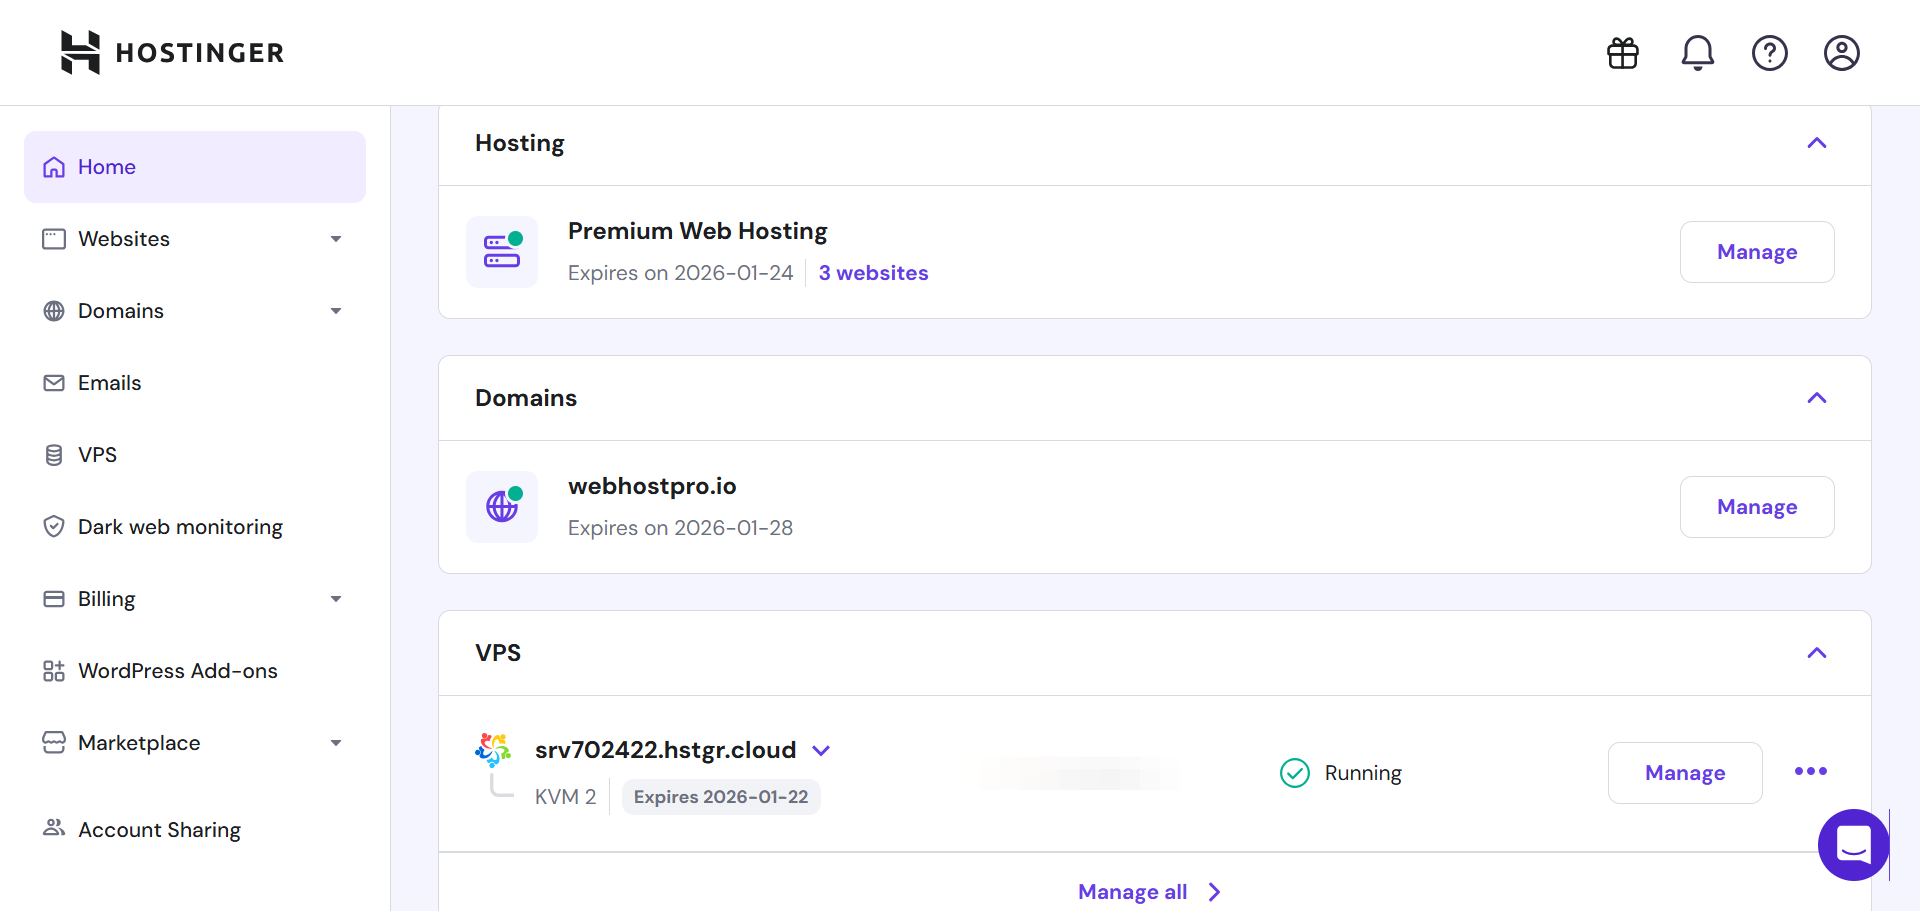
Task: Click the Premium Web Hosting server icon
Action: pos(502,252)
